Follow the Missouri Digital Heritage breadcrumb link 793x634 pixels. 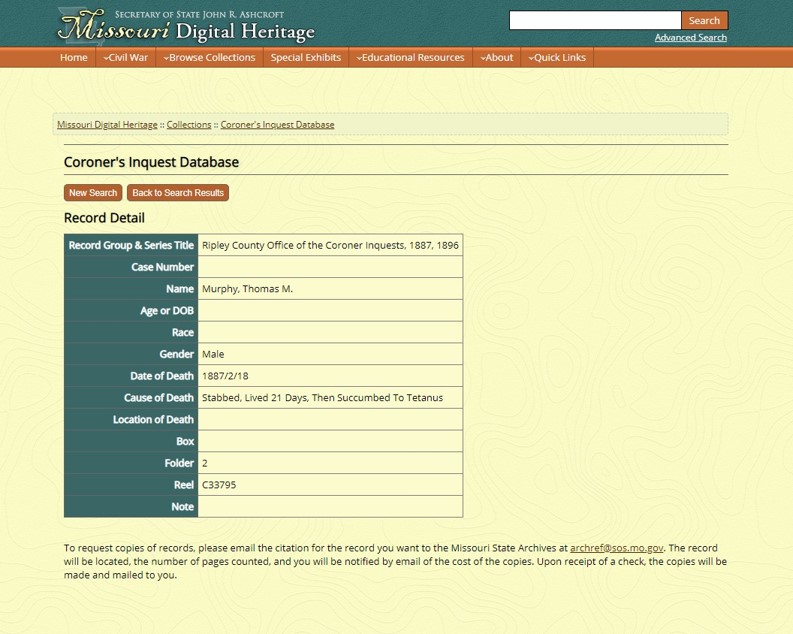pos(107,124)
